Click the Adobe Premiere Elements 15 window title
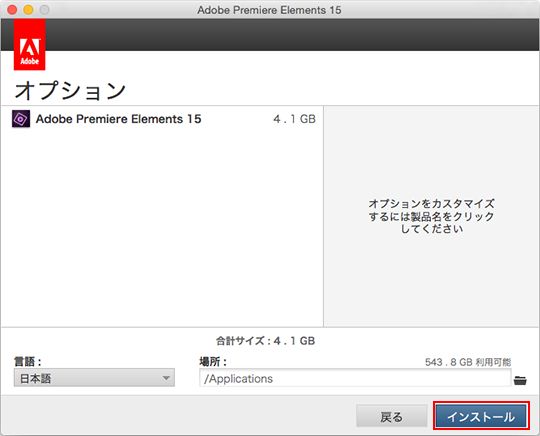This screenshot has width=540, height=436. (269, 10)
